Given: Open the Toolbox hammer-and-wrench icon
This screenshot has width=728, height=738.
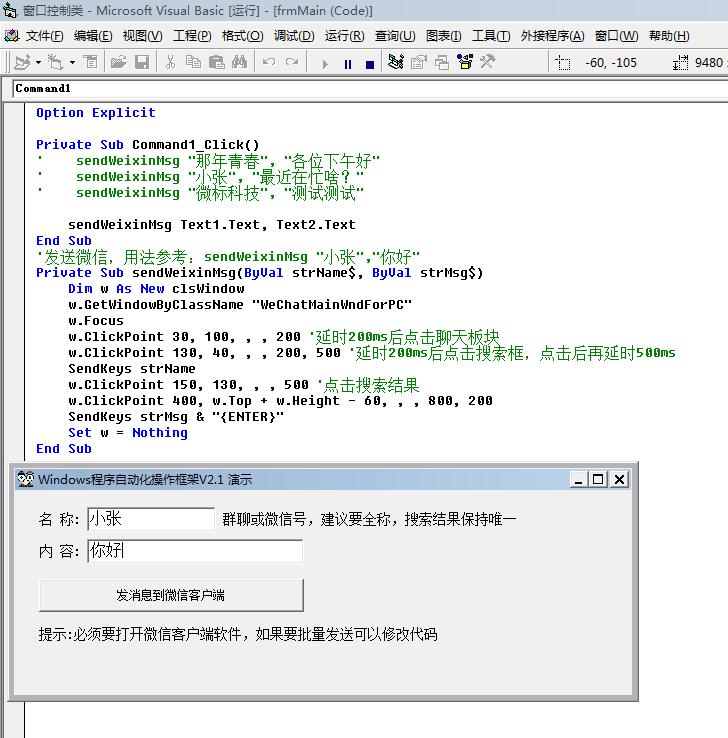Looking at the screenshot, I should point(488,62).
